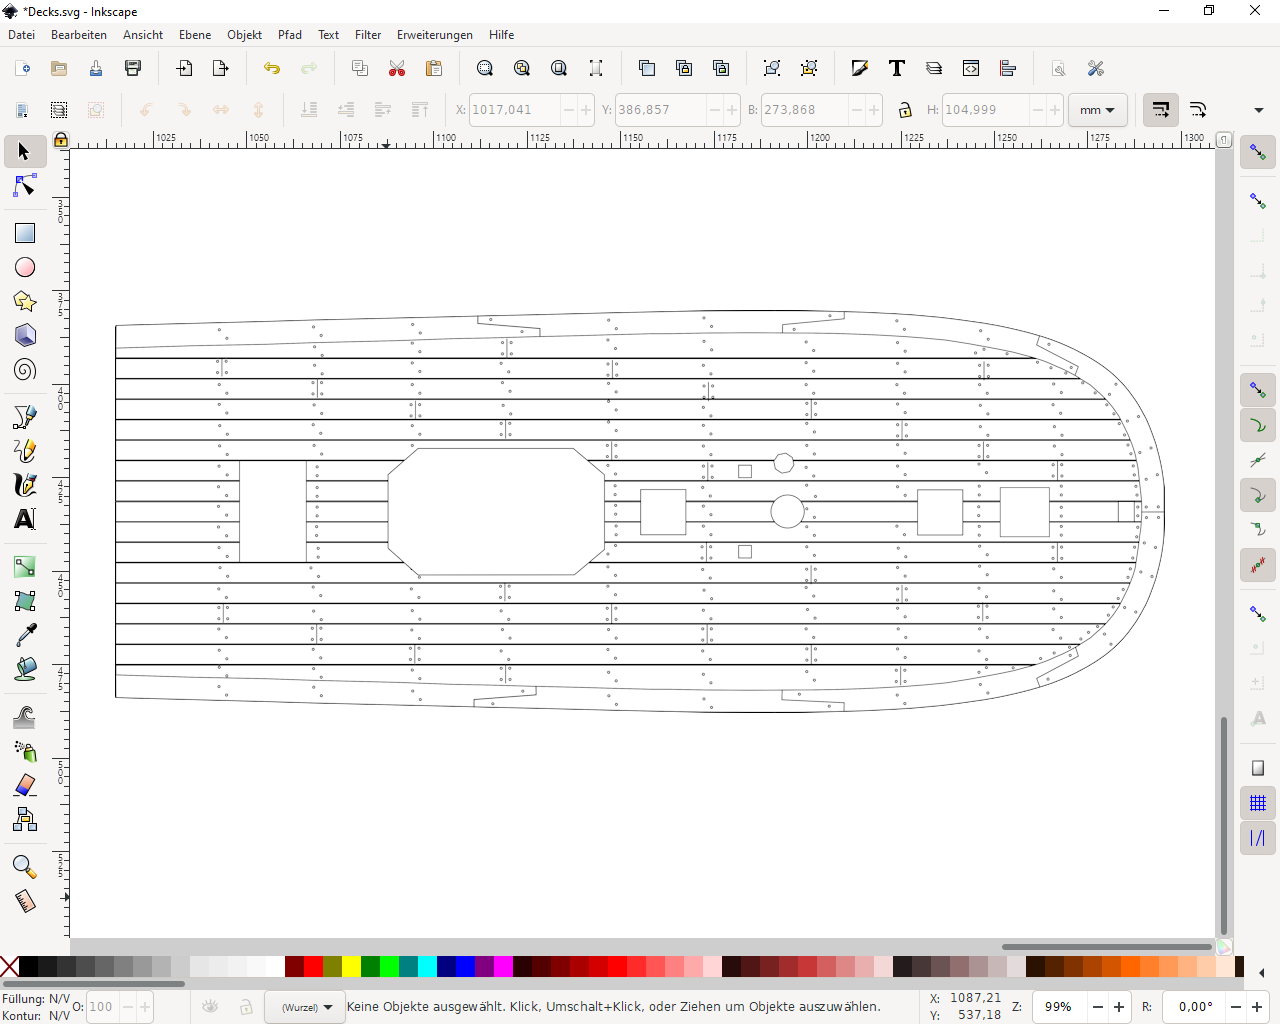Select the Node editing tool

pos(25,187)
